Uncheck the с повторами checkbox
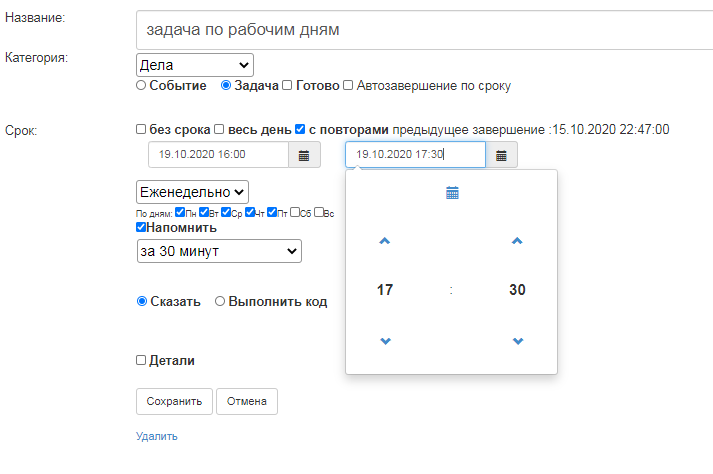 (300, 129)
